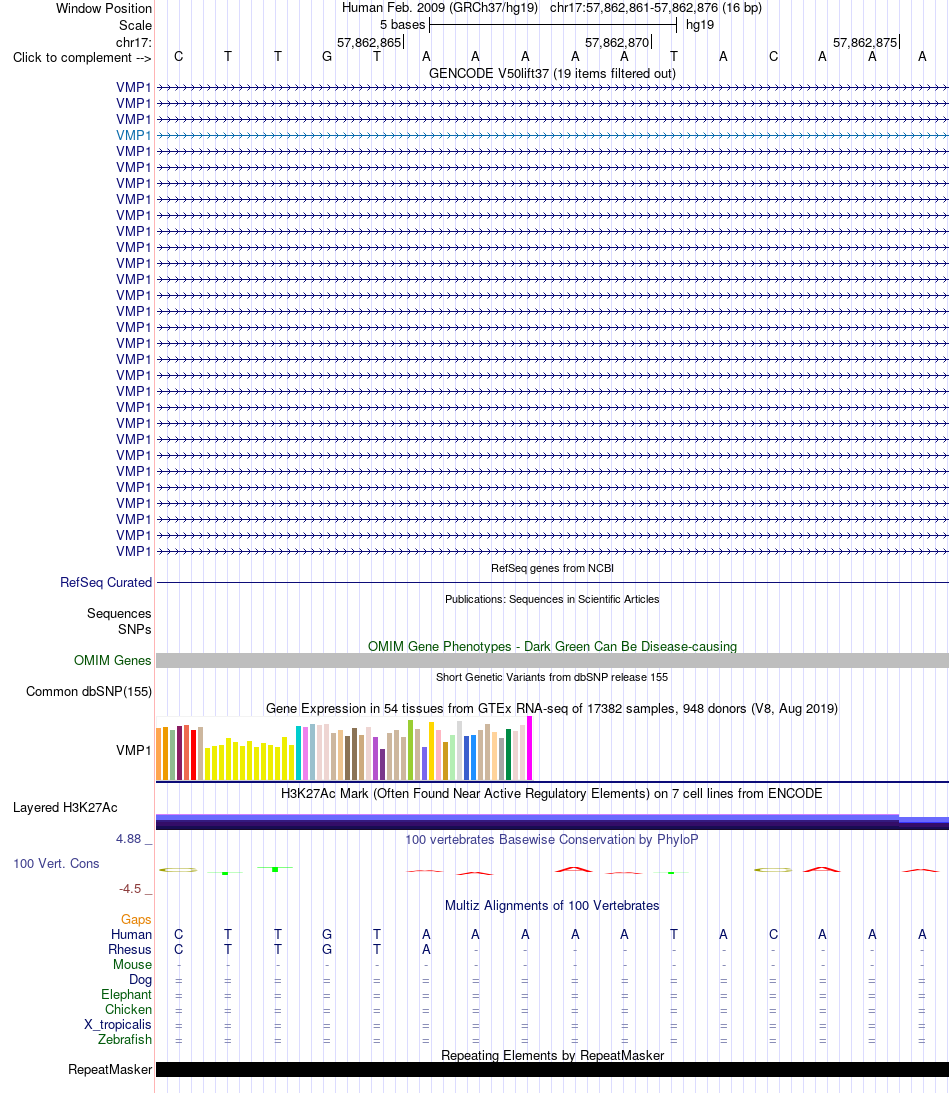Screen dimensions: 950x1093
Task: Open the OMIM Gene Phenotypes track heading
Action: tap(552, 646)
